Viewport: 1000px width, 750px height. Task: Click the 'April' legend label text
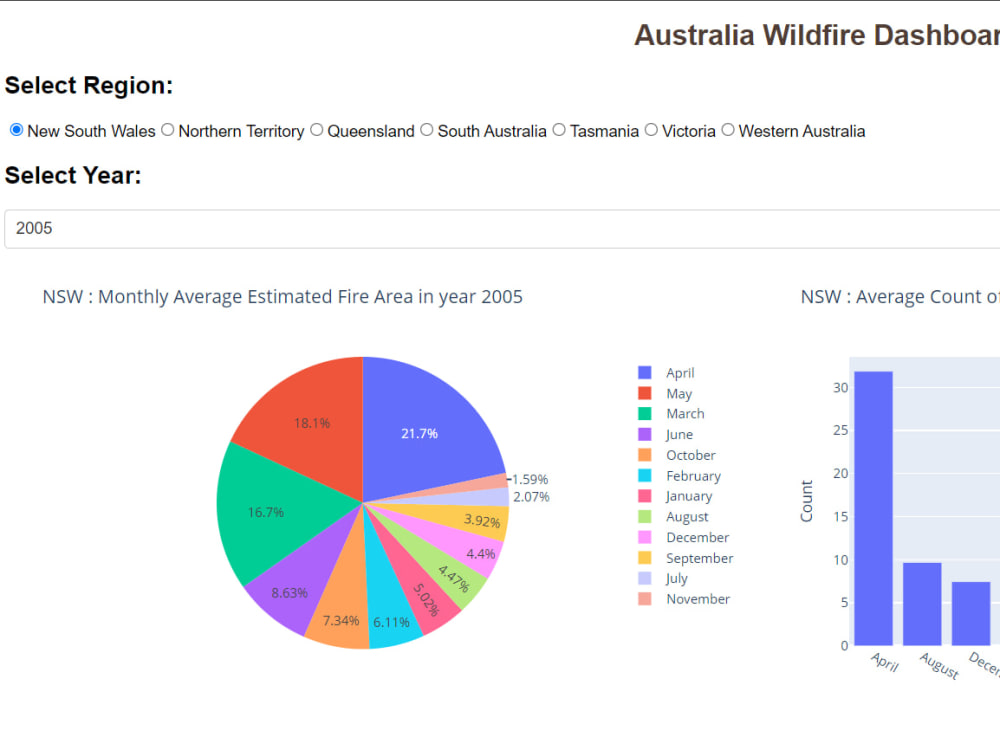click(680, 372)
